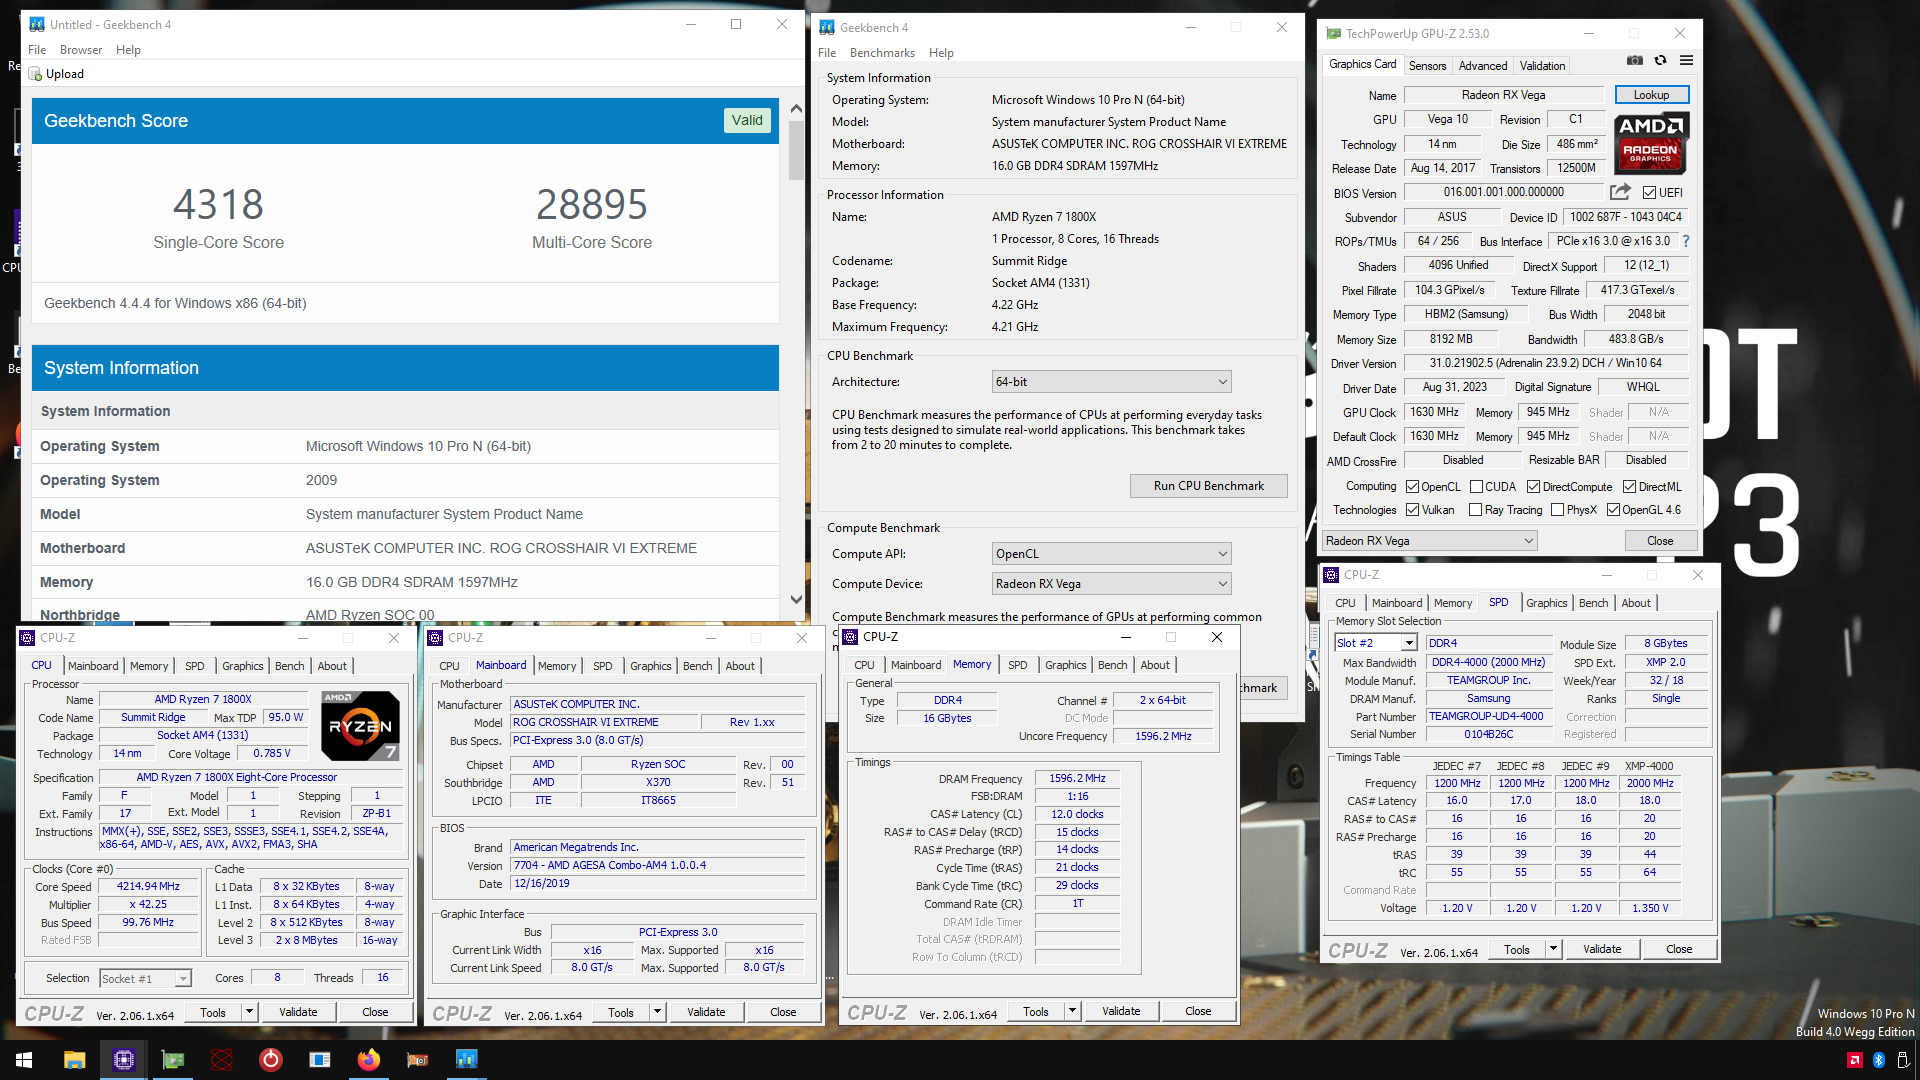Click the green GPU-Z card icon on the taskbar
Screen dimensions: 1920x1080
172,1060
